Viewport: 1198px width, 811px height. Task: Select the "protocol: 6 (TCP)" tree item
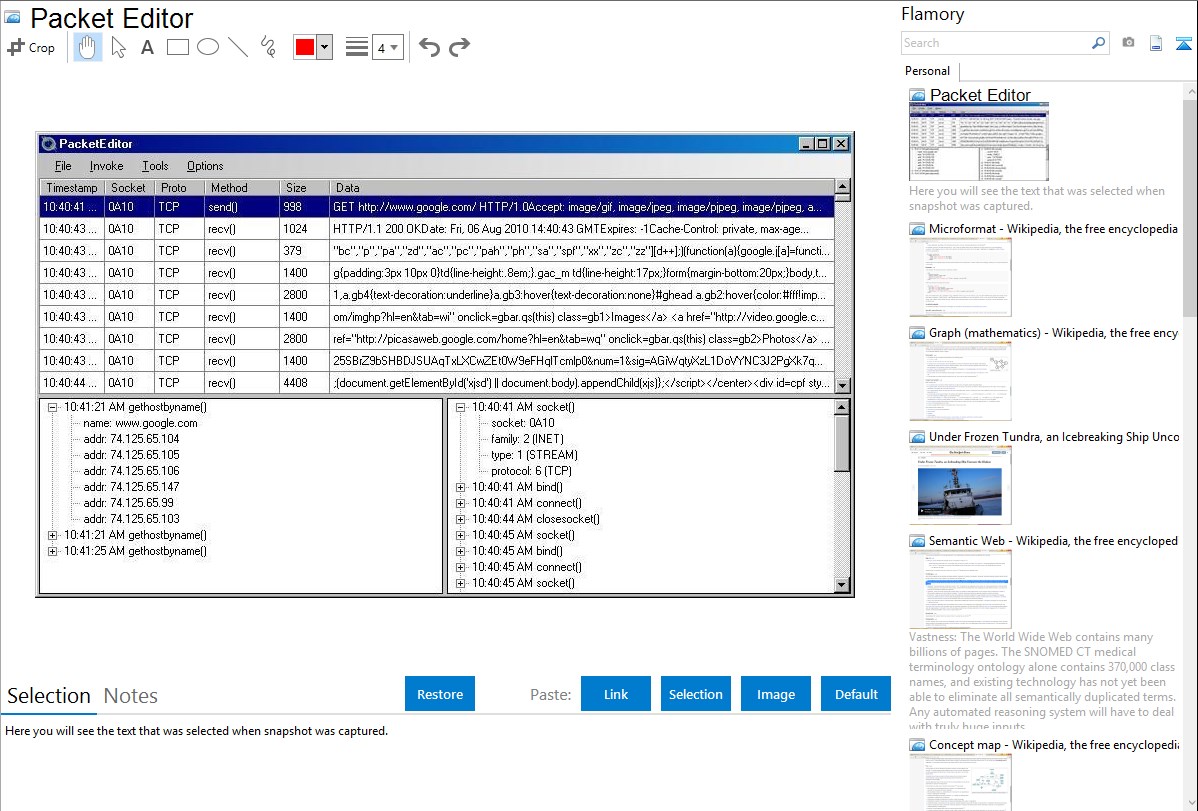tap(531, 471)
